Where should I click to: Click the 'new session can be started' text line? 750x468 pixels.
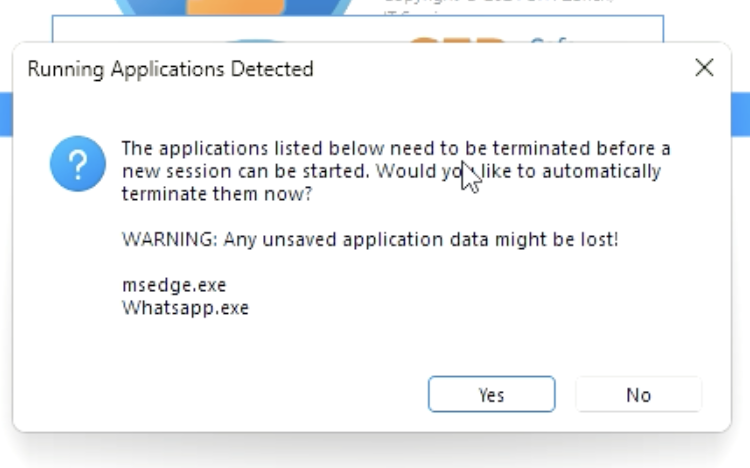[x=391, y=171]
